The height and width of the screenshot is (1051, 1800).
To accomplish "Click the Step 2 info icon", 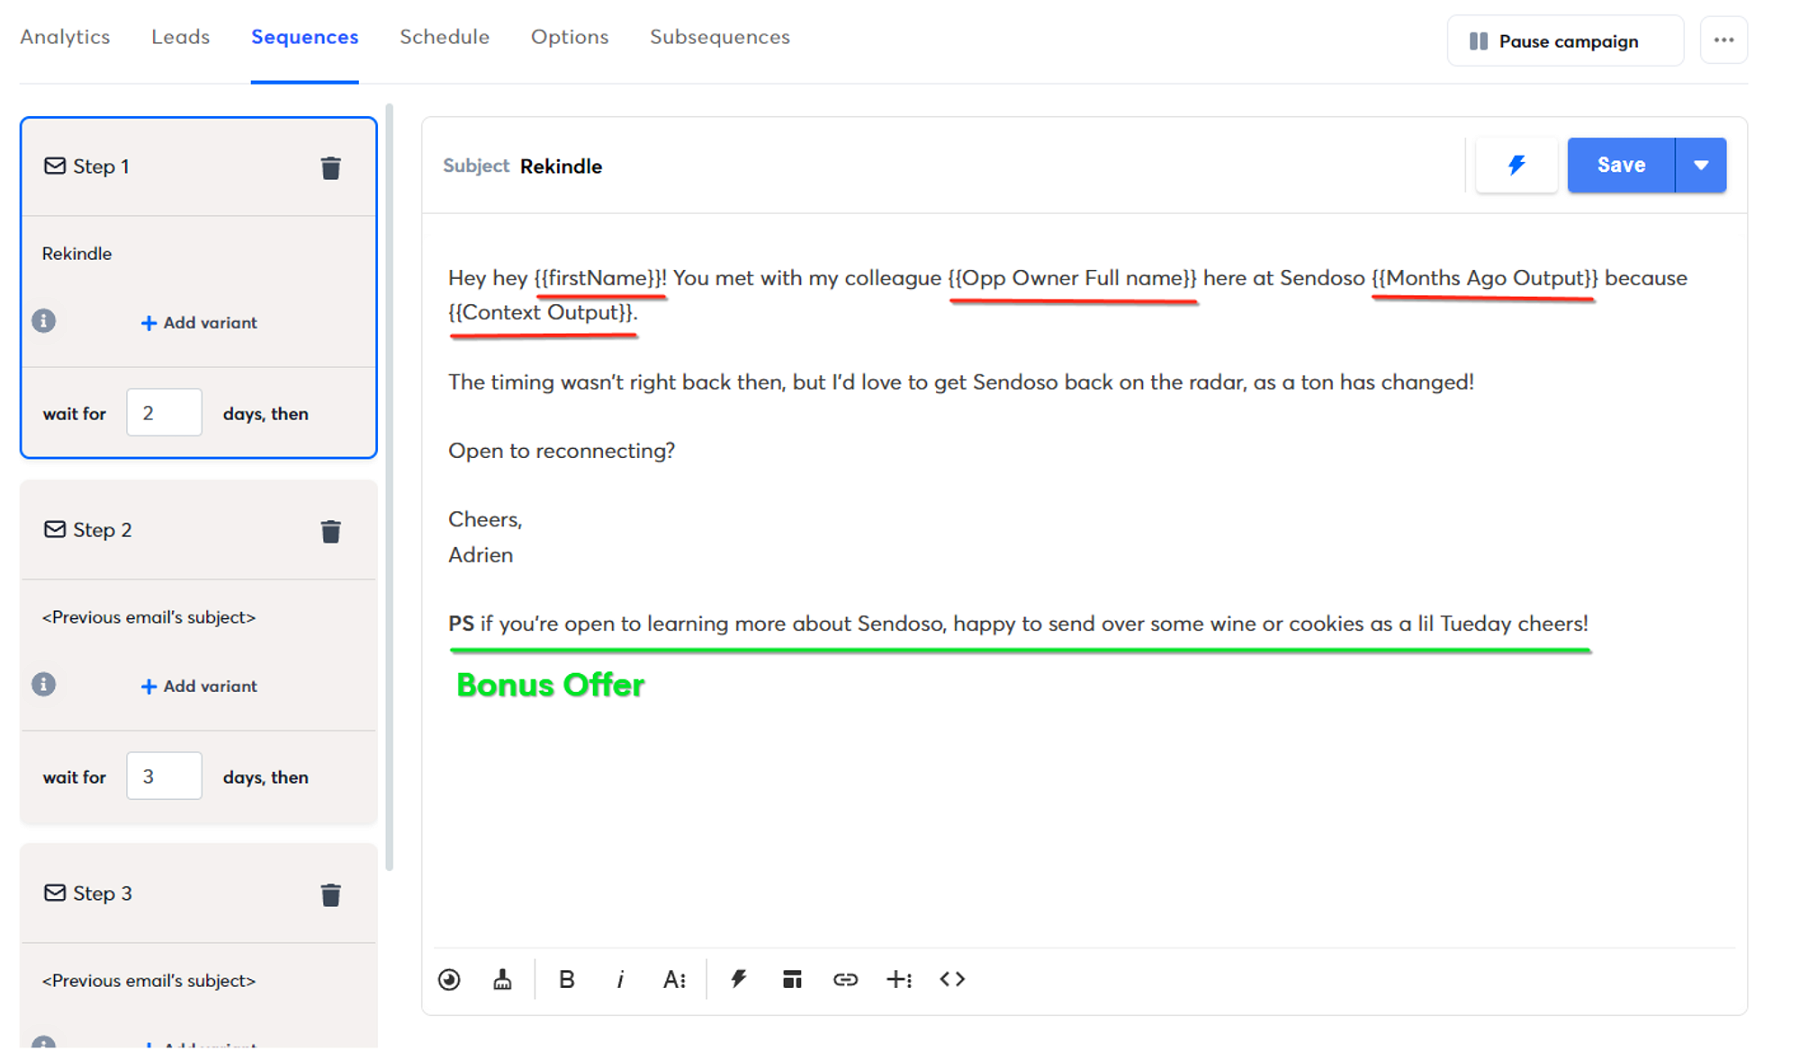I will tap(43, 684).
